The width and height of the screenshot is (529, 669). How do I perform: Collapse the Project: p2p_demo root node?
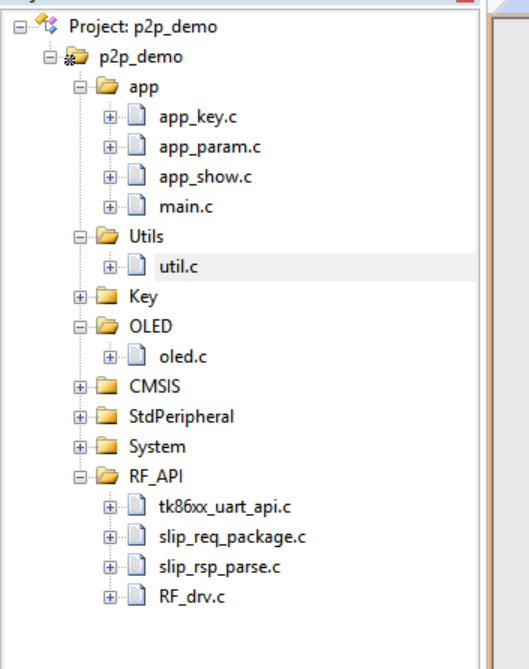click(20, 27)
